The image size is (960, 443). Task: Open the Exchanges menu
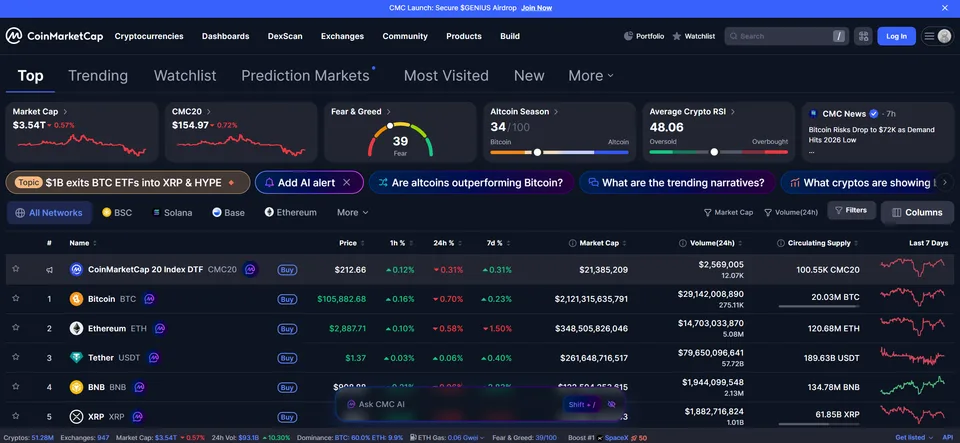342,36
